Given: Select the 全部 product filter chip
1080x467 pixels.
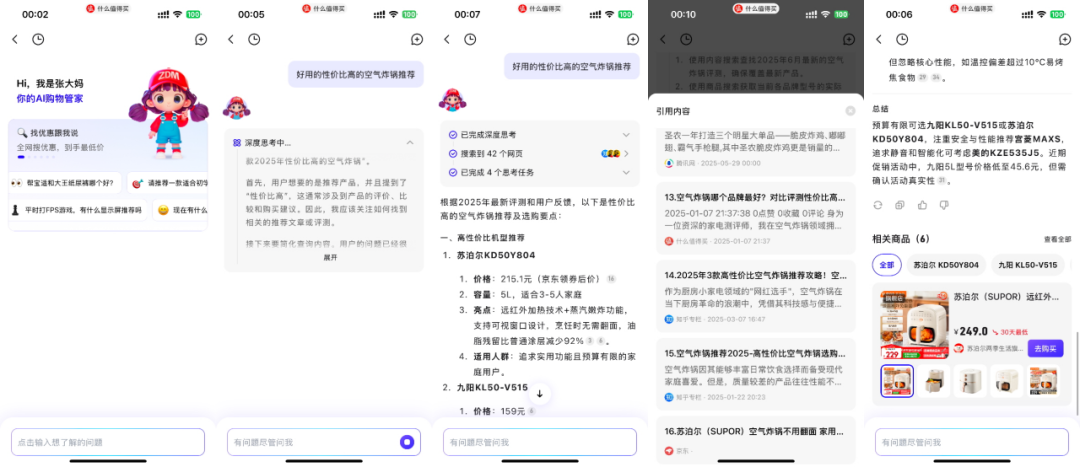Looking at the screenshot, I should coord(887,265).
